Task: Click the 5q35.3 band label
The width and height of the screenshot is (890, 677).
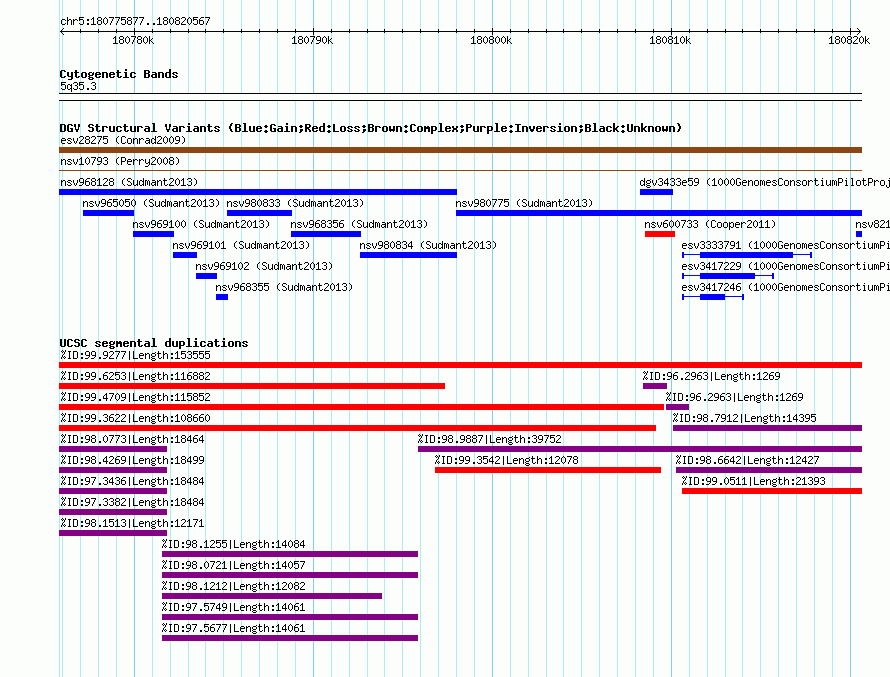Action: tap(78, 86)
